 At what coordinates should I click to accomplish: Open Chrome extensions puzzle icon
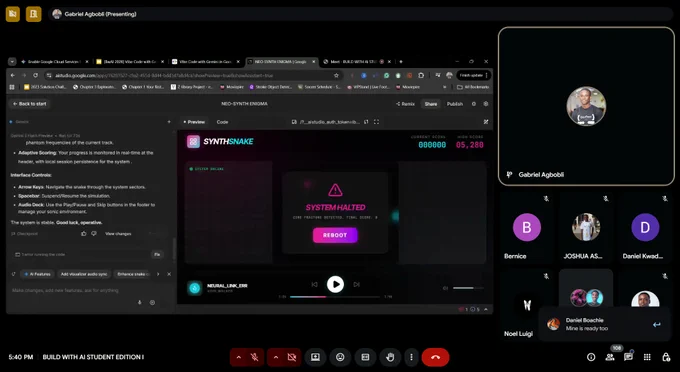click(421, 75)
